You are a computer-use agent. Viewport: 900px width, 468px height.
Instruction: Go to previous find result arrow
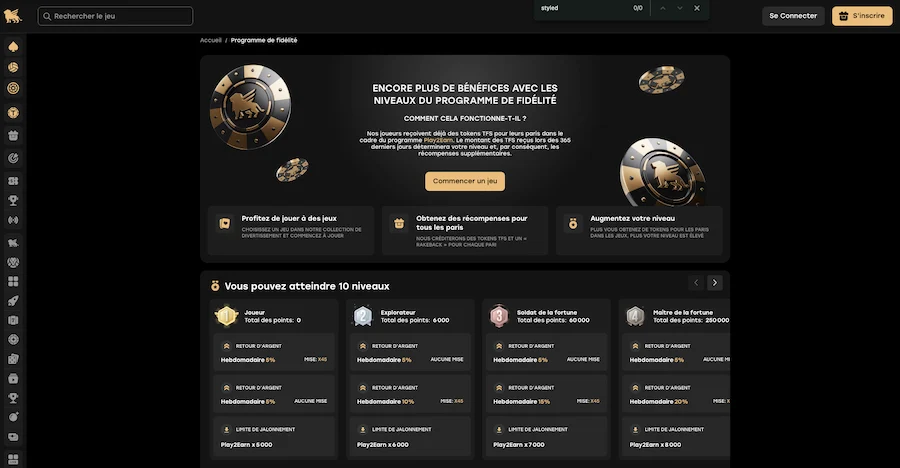[662, 8]
